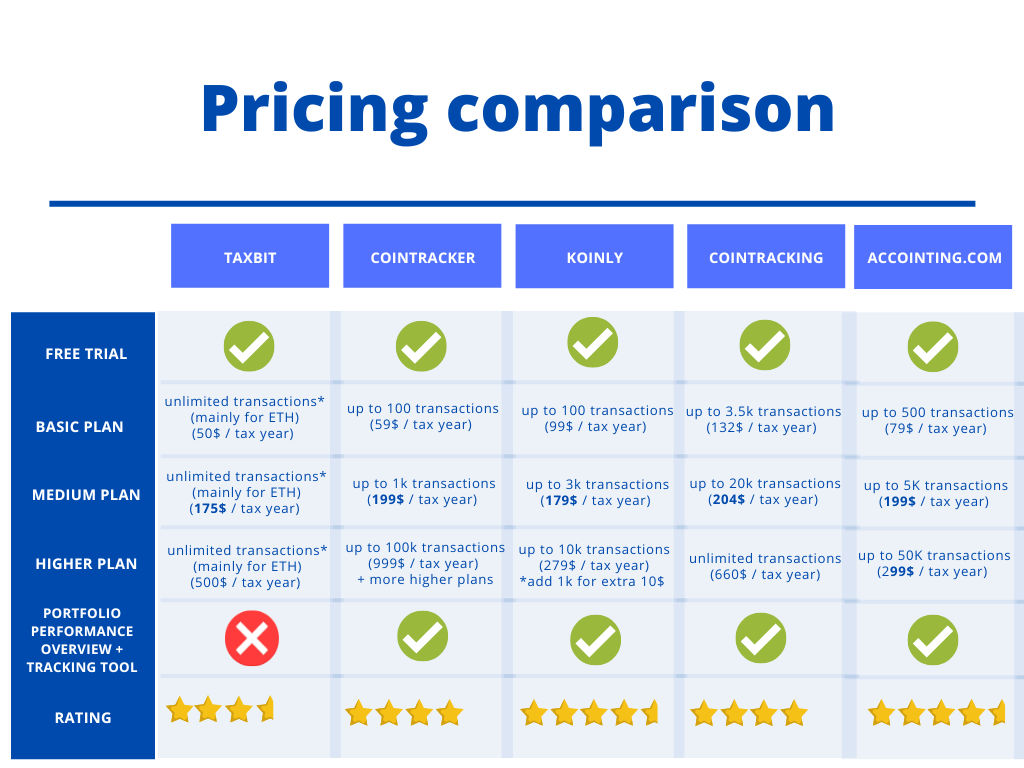1024x768 pixels.
Task: Click CoinTracking's portfolio tracking green checkmark
Action: 761,638
